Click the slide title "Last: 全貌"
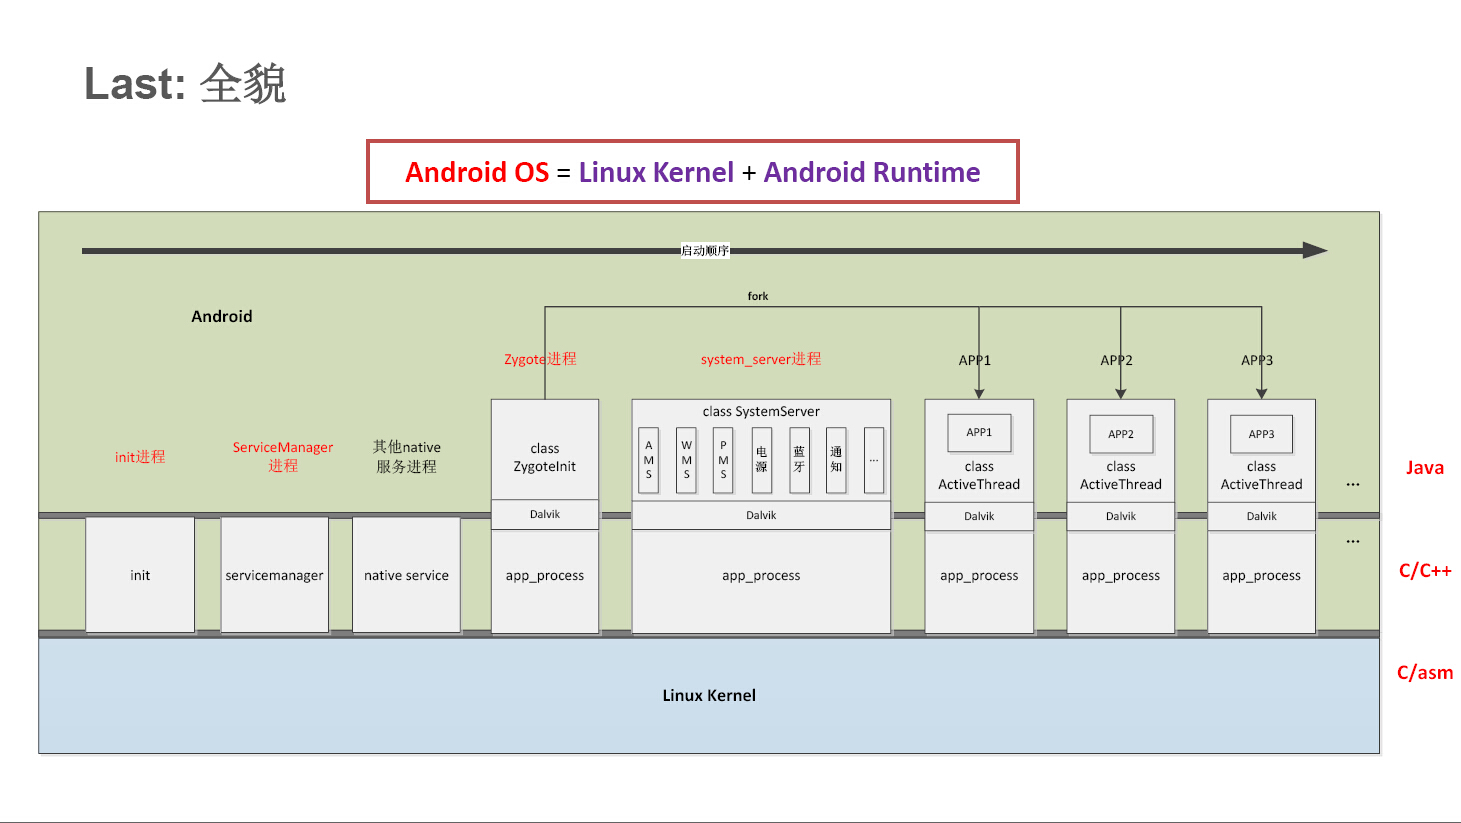The width and height of the screenshot is (1461, 823). pos(185,83)
